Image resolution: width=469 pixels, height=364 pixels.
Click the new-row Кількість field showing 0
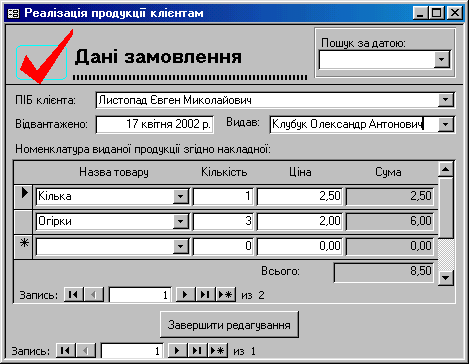point(223,246)
